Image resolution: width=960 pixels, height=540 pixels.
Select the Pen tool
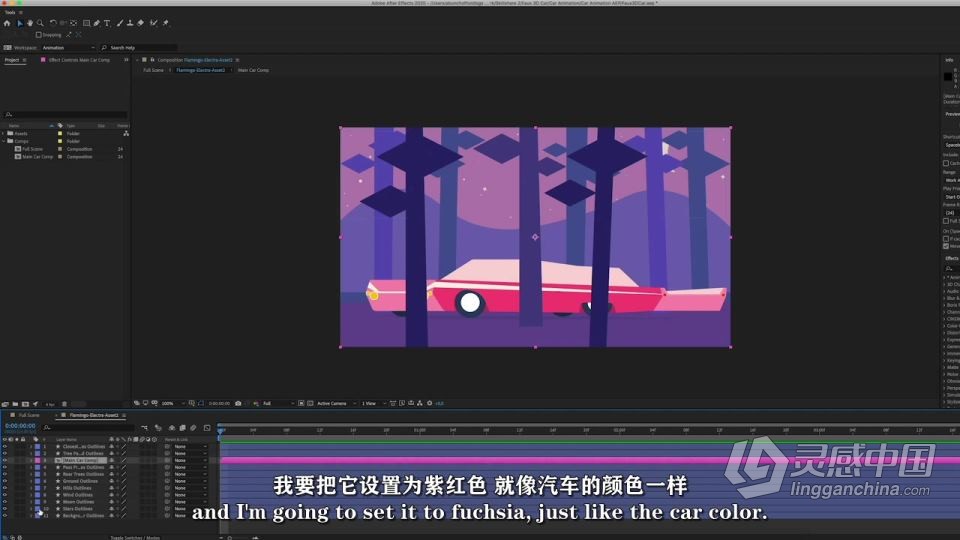(x=97, y=23)
